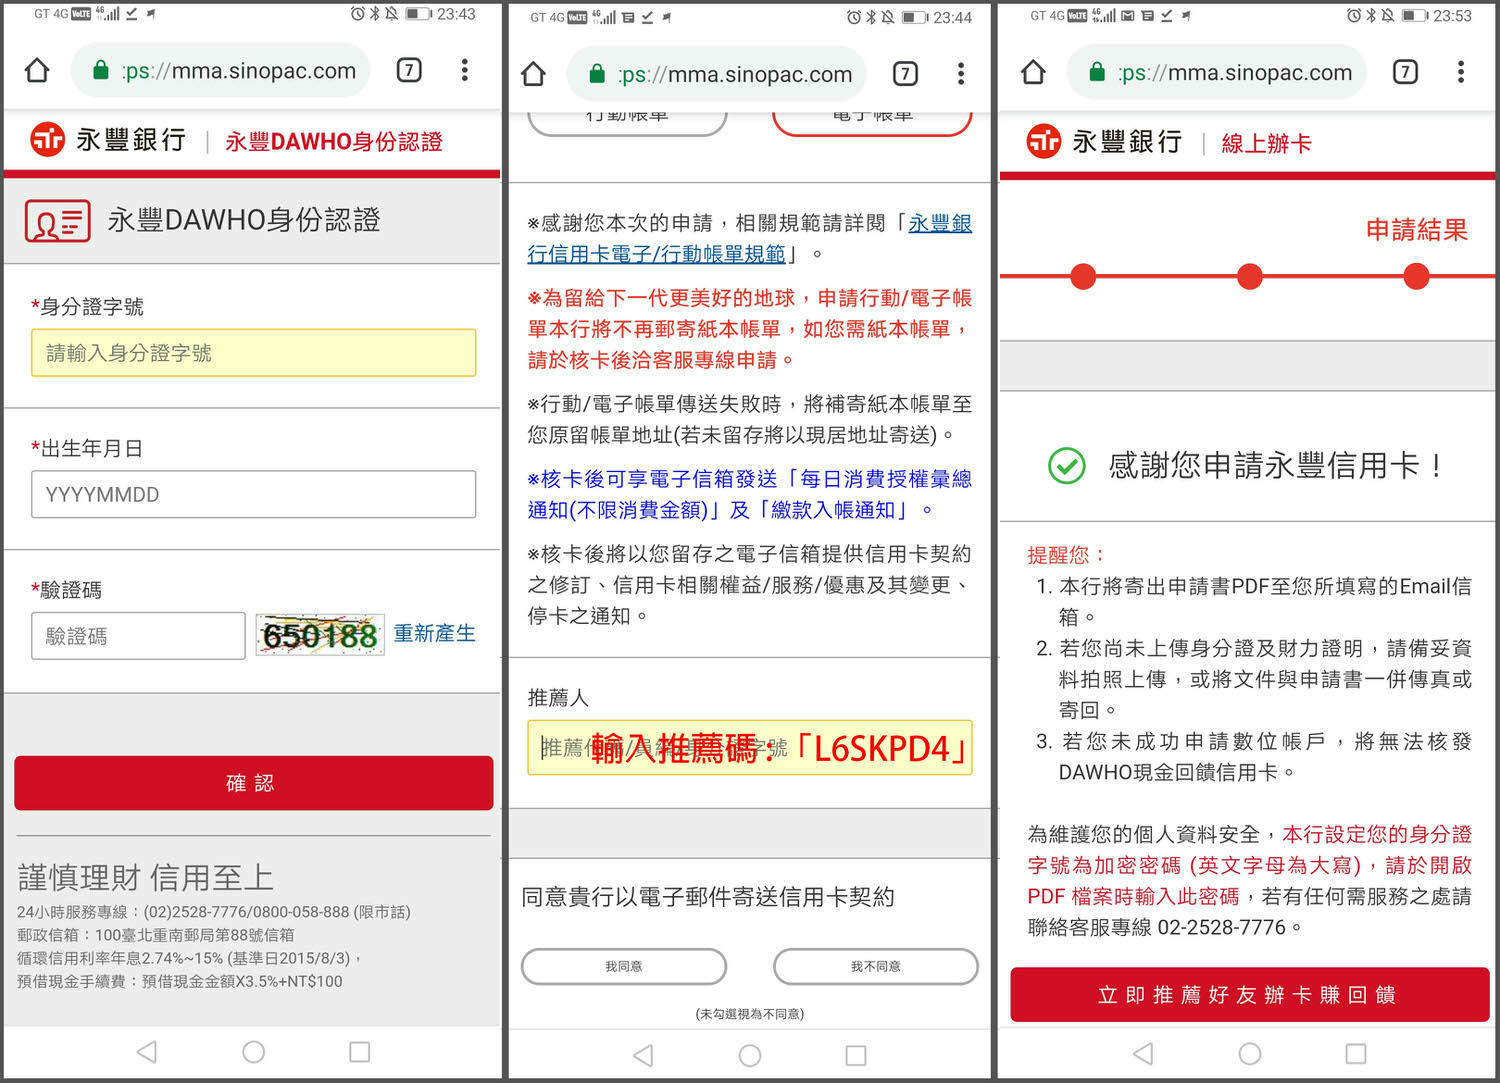
Task: Click 提醒您： red heading
Action: 1068,555
